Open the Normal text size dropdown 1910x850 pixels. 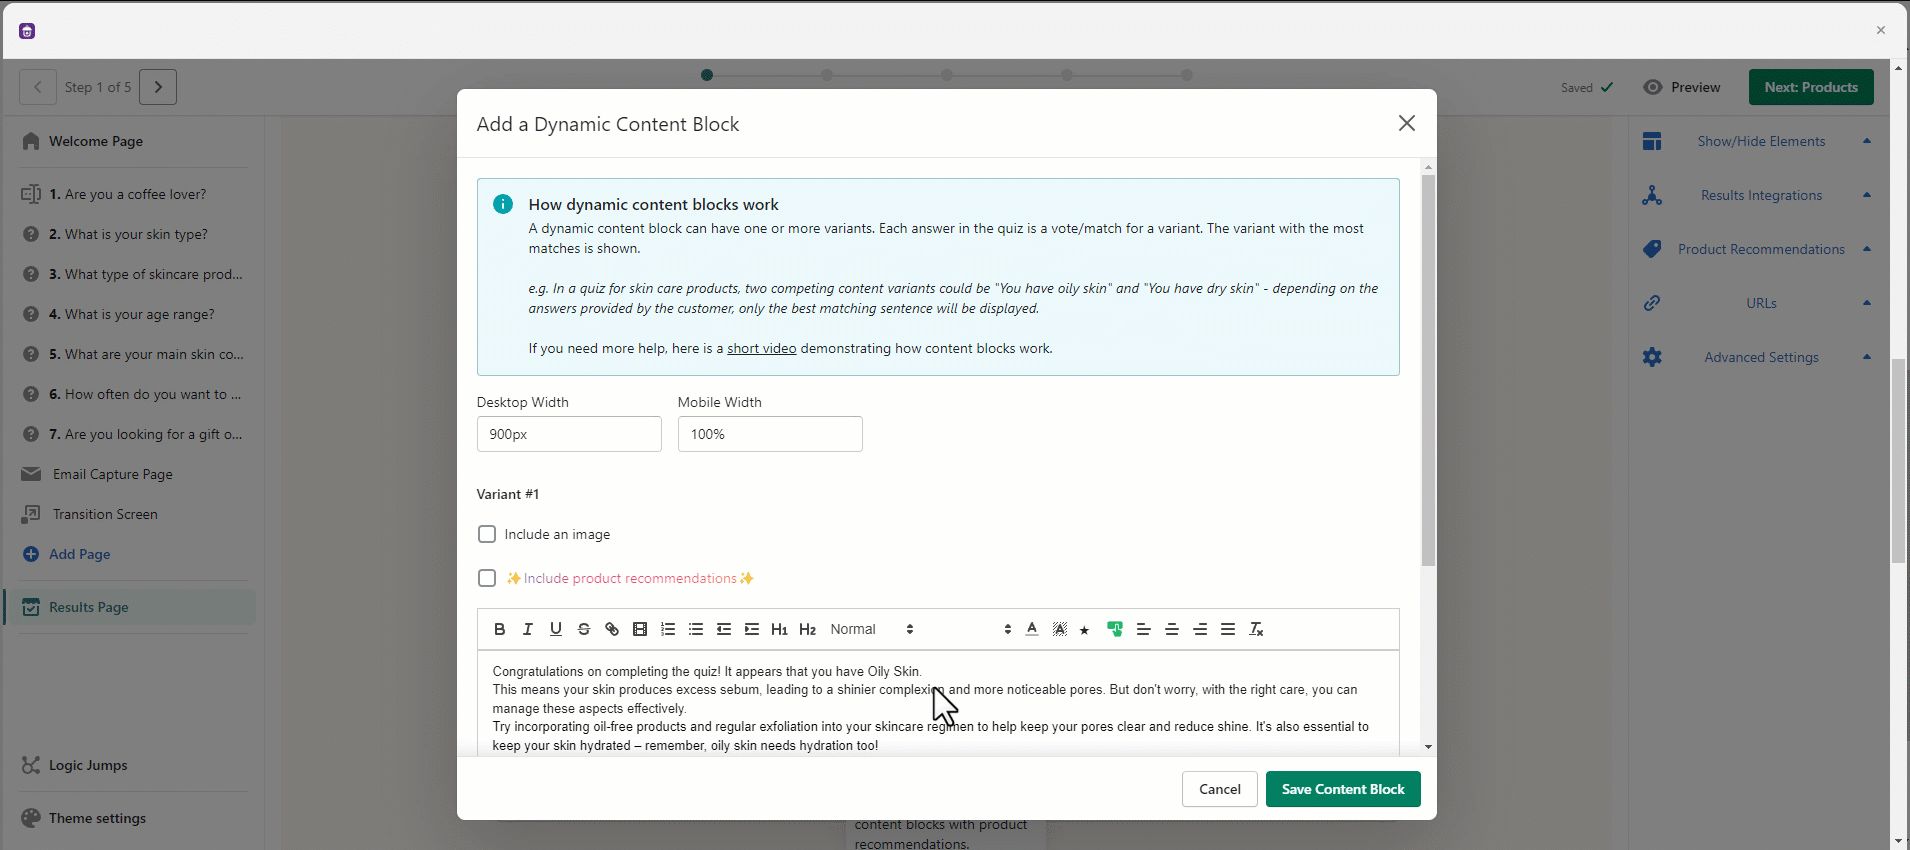[x=872, y=629]
